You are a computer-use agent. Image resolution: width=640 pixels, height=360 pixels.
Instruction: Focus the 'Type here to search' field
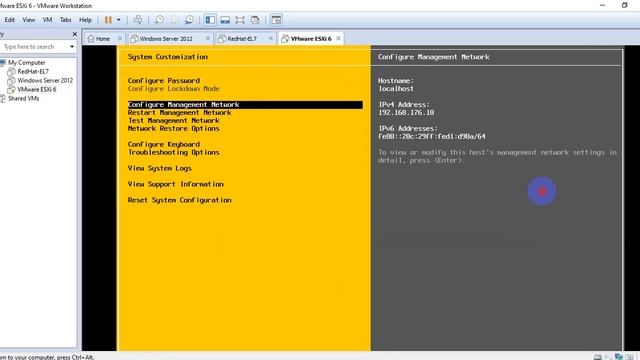35,47
